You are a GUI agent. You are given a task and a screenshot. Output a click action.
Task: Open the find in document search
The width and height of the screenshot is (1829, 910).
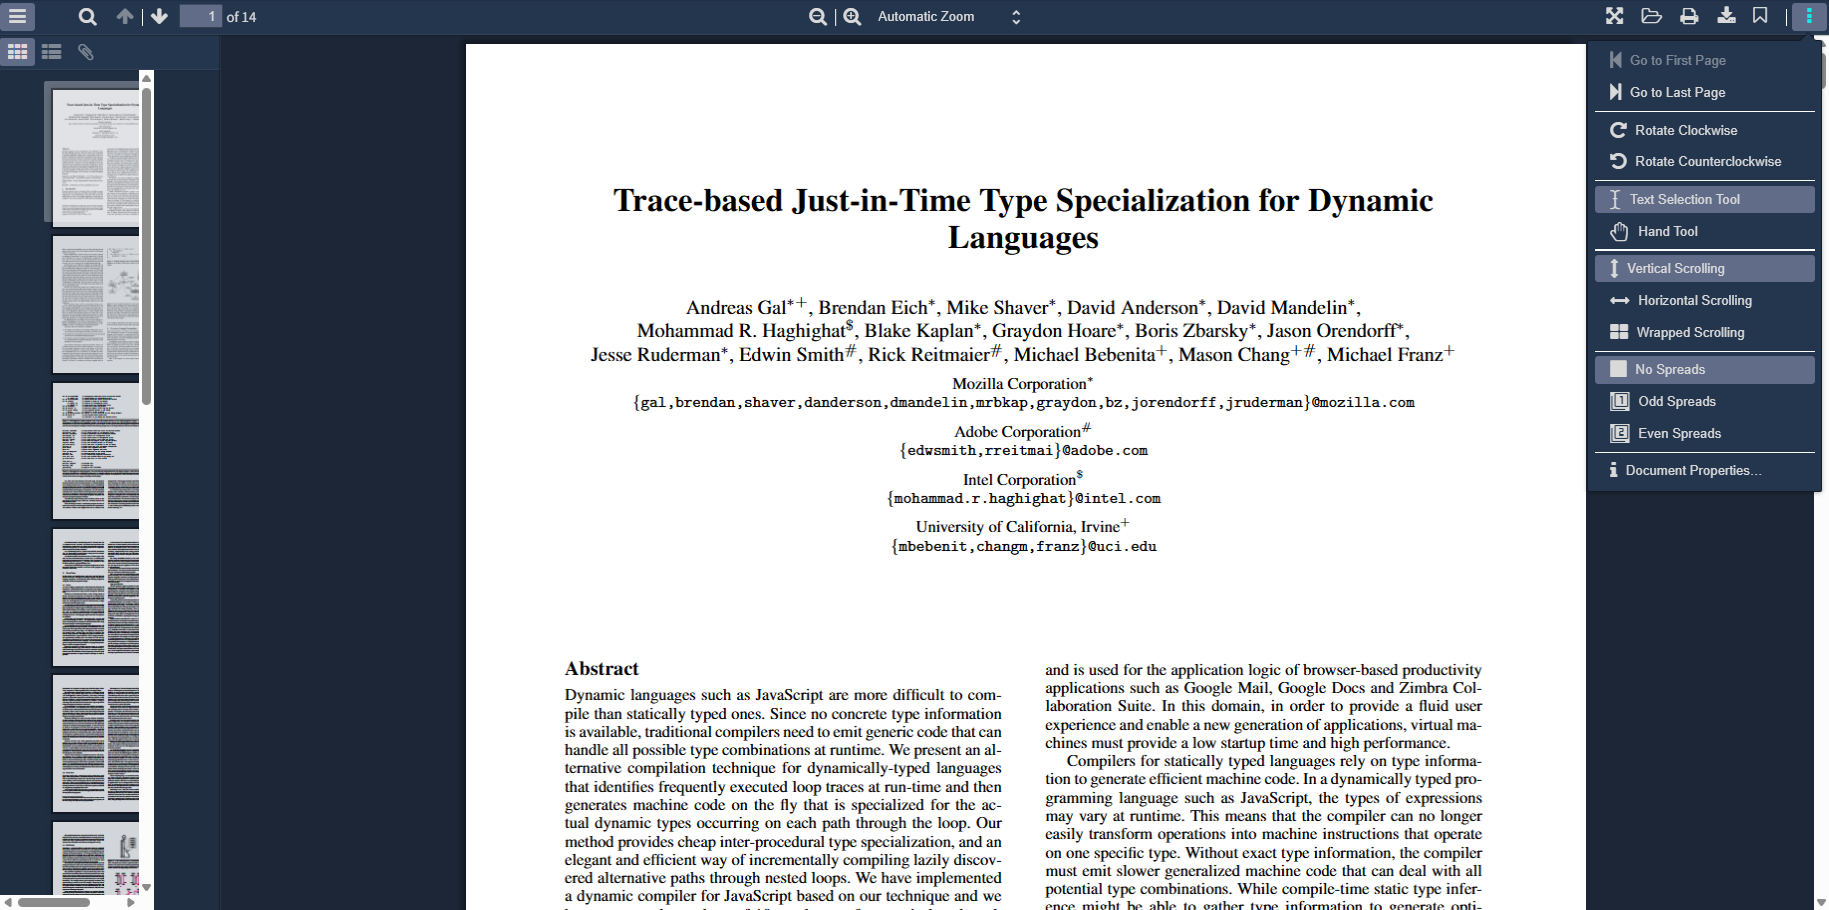pos(88,17)
